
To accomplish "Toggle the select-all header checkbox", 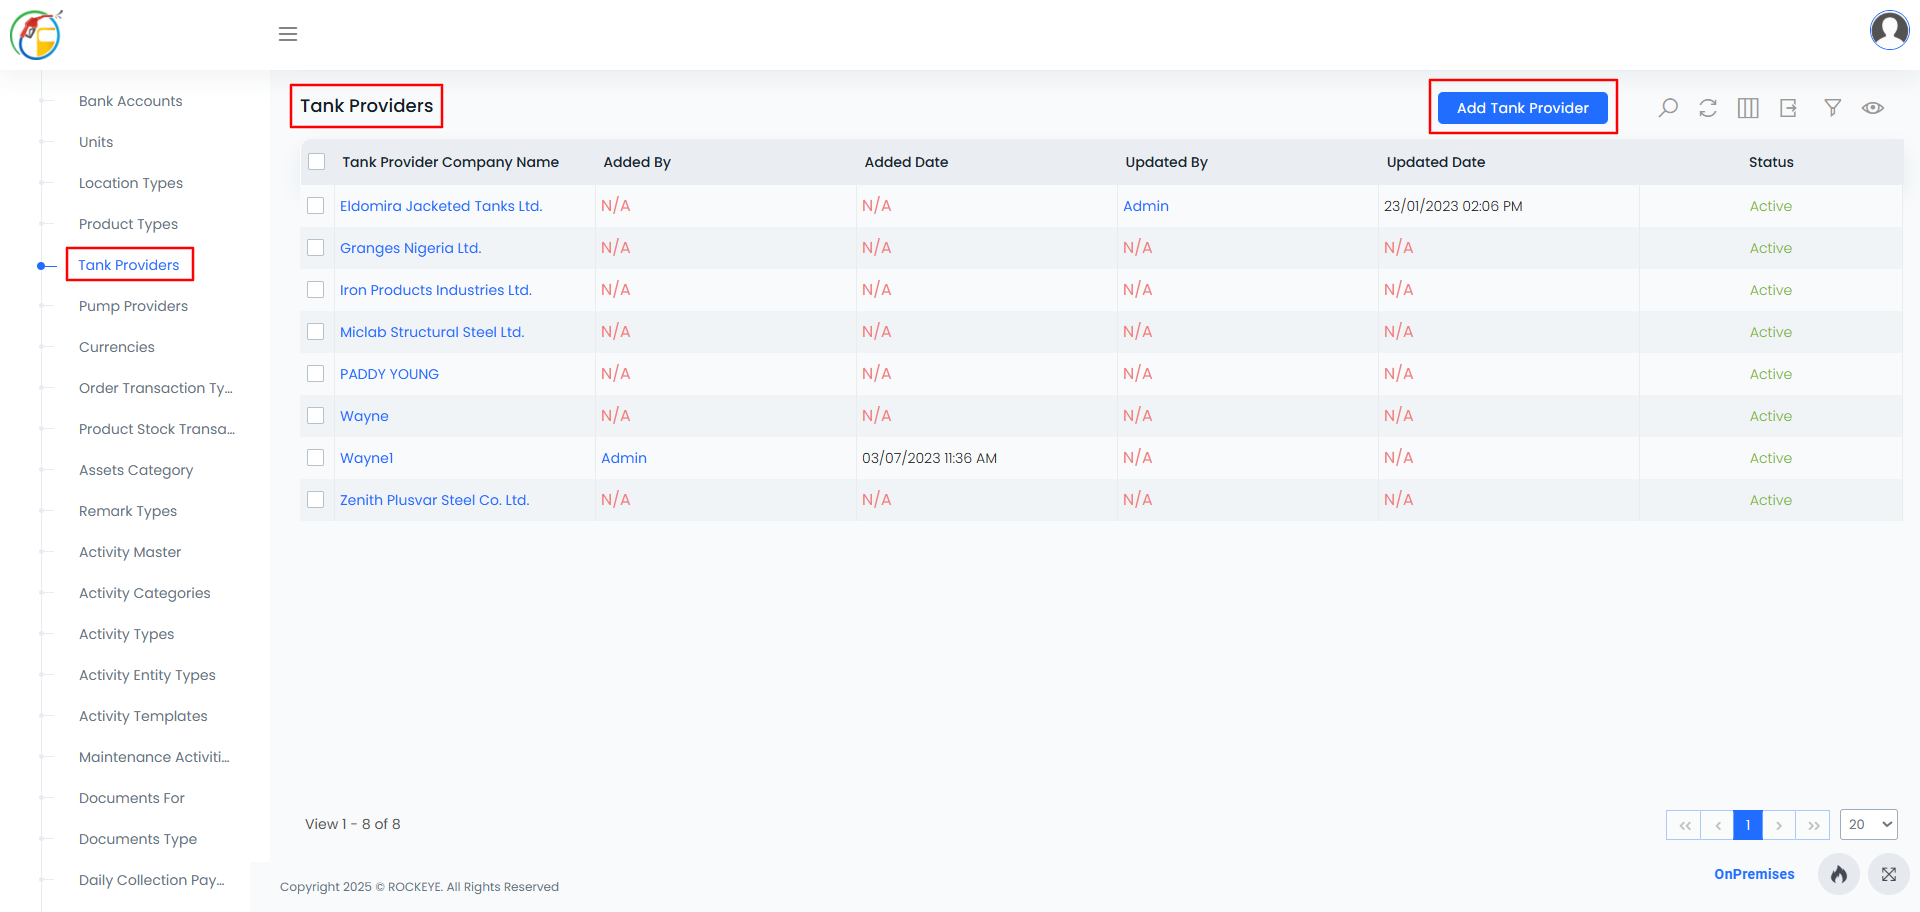I will (317, 162).
